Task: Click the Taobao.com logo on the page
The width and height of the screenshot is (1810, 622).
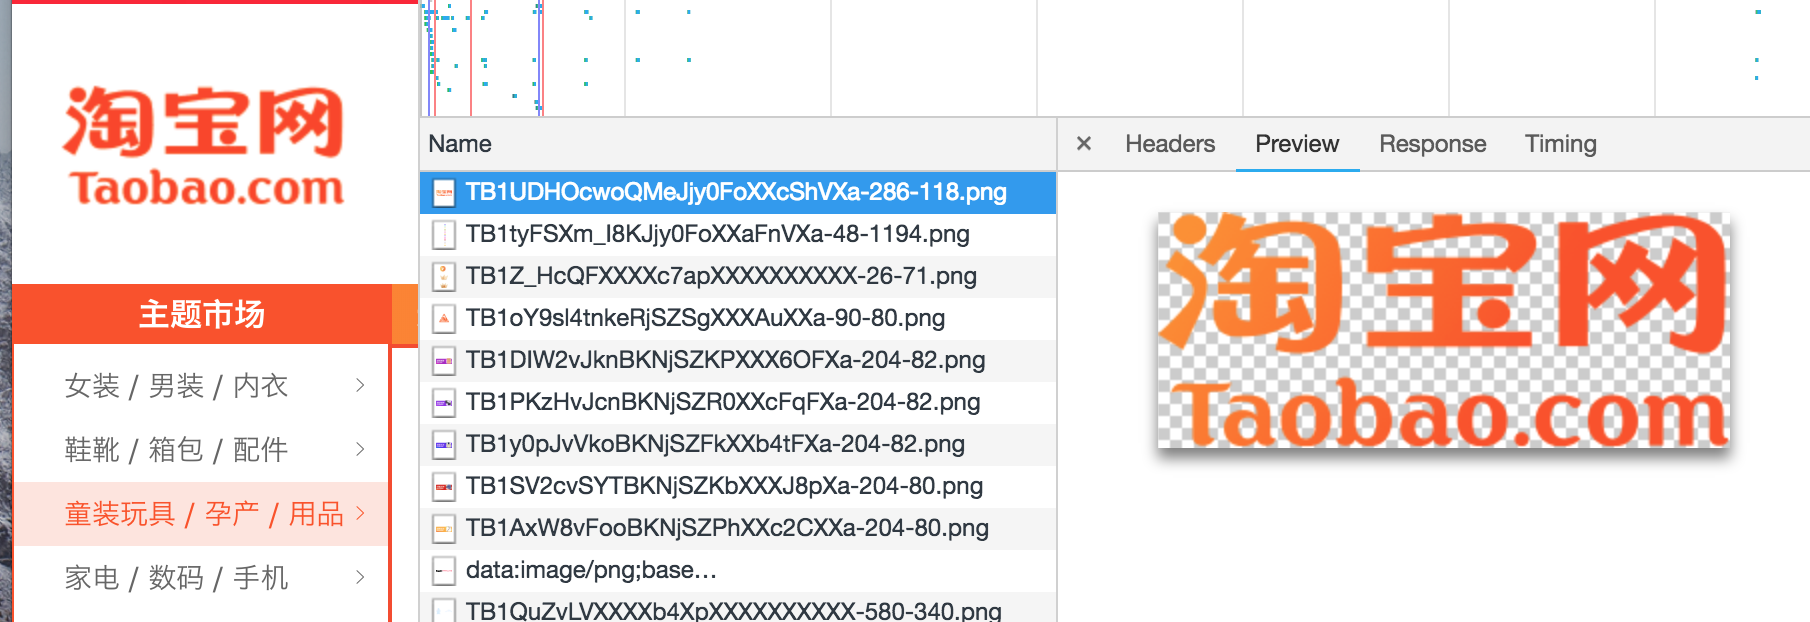Action: click(x=204, y=147)
